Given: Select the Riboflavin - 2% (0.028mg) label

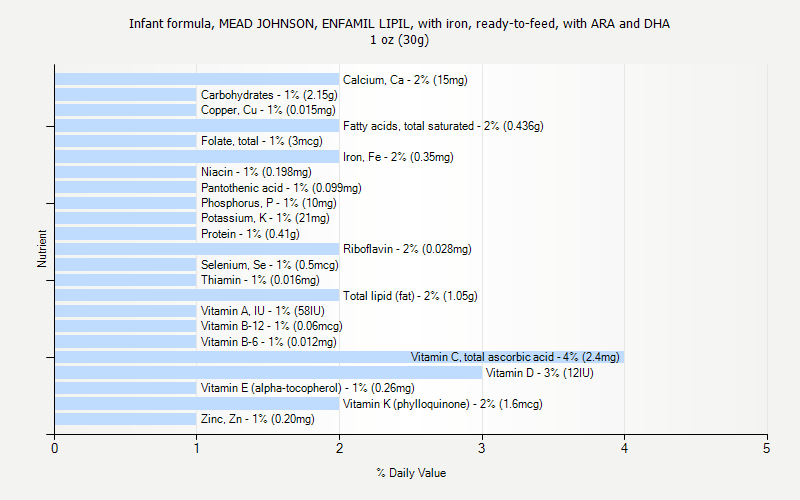Looking at the screenshot, I should (407, 249).
